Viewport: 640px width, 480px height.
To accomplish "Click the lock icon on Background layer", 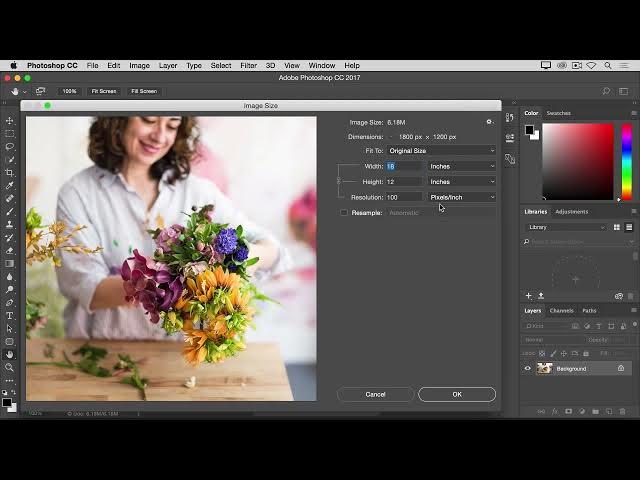I will pyautogui.click(x=620, y=368).
